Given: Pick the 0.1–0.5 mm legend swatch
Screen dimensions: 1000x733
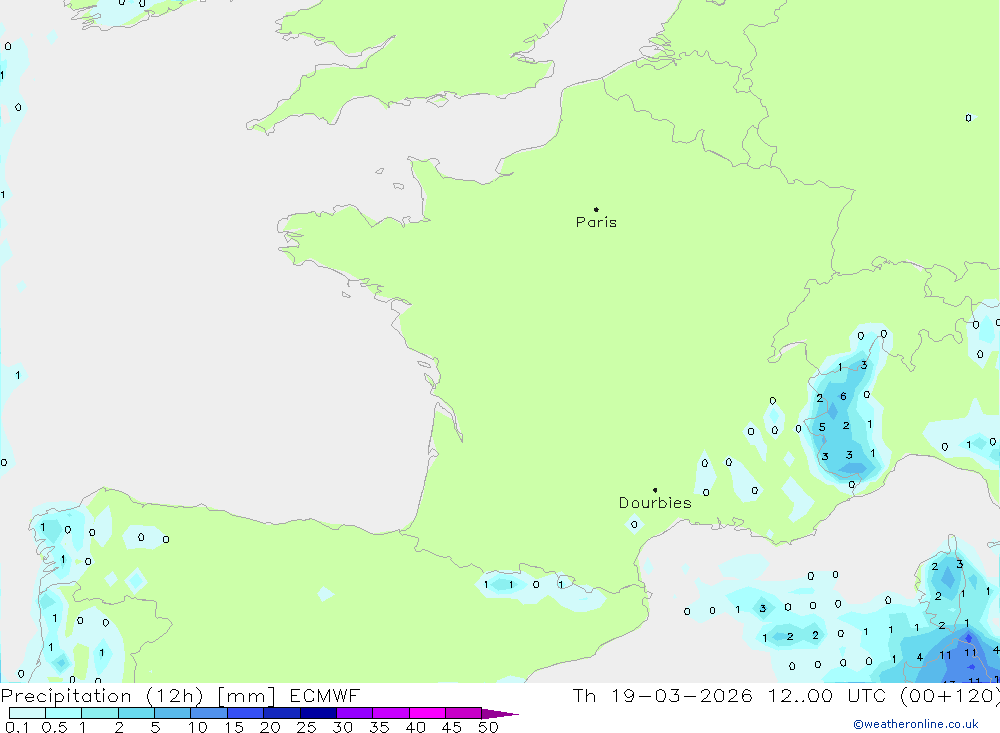Looking at the screenshot, I should (x=27, y=713).
